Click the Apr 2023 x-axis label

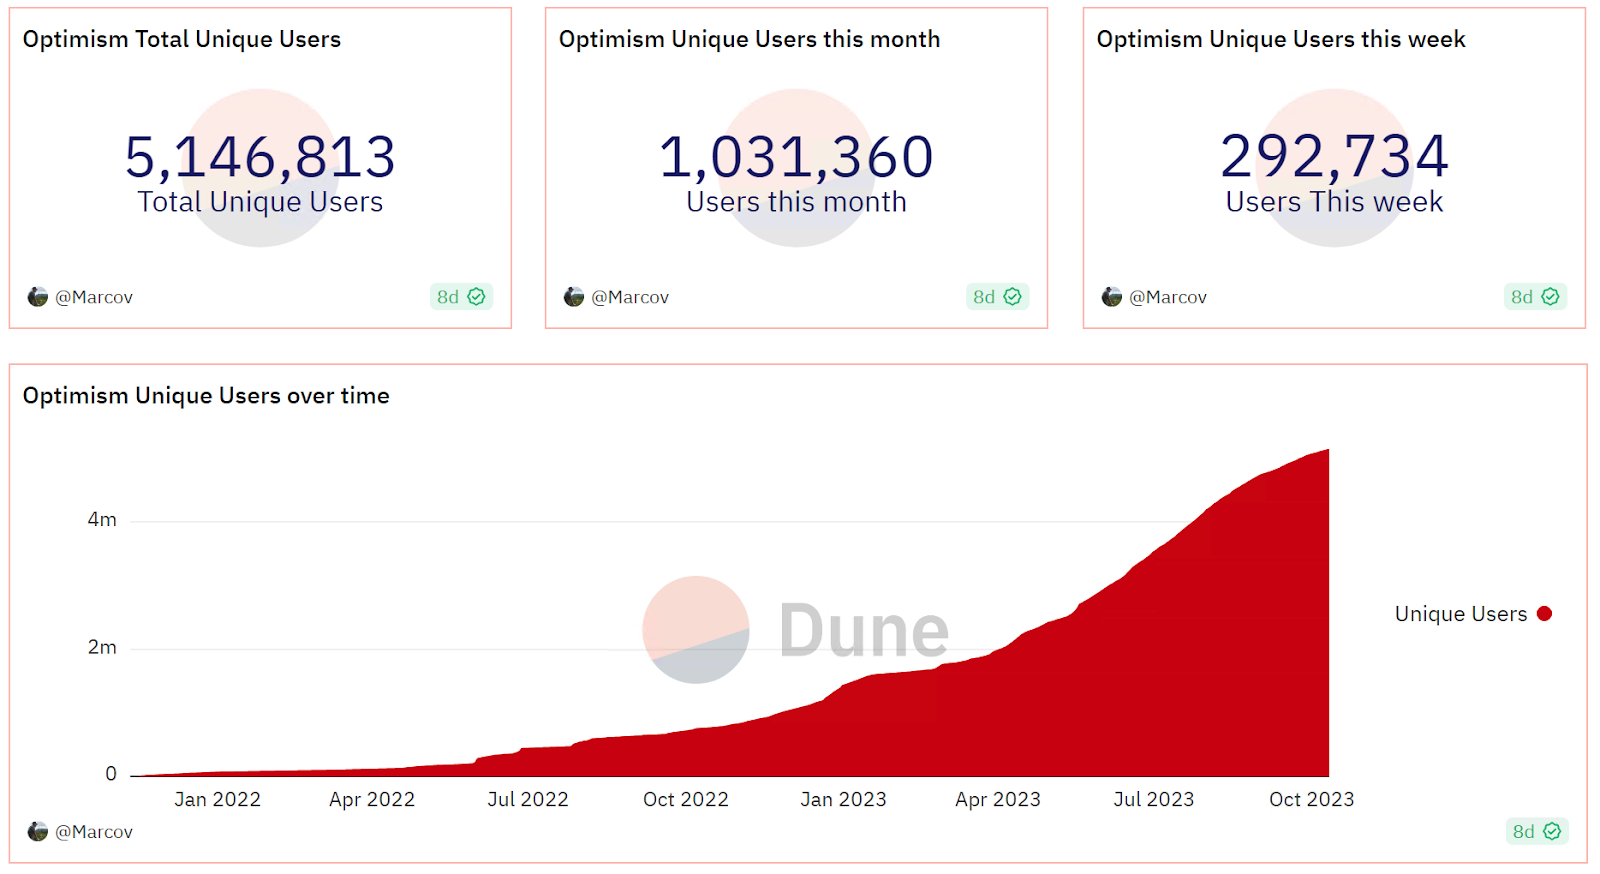tap(998, 800)
